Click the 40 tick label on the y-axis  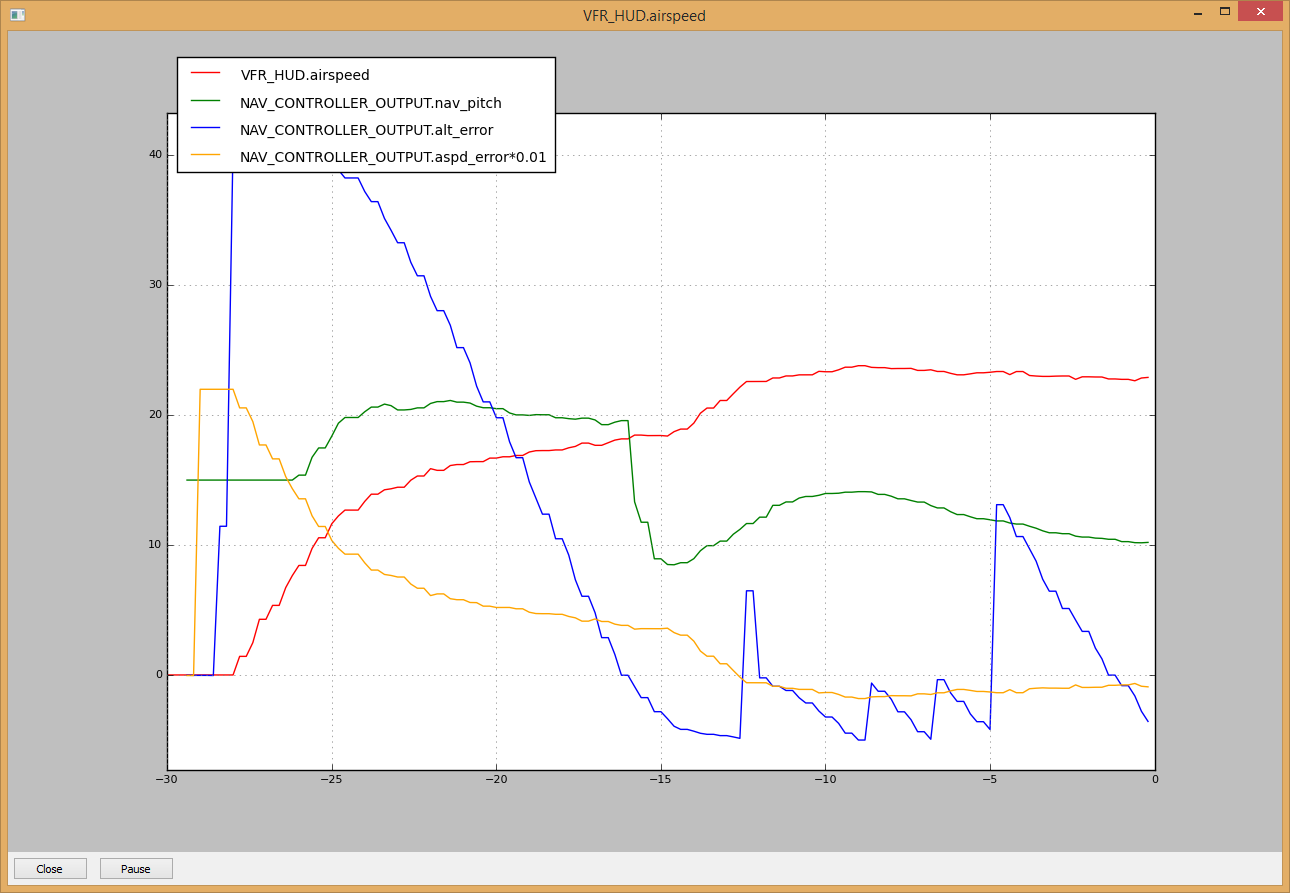(x=155, y=155)
